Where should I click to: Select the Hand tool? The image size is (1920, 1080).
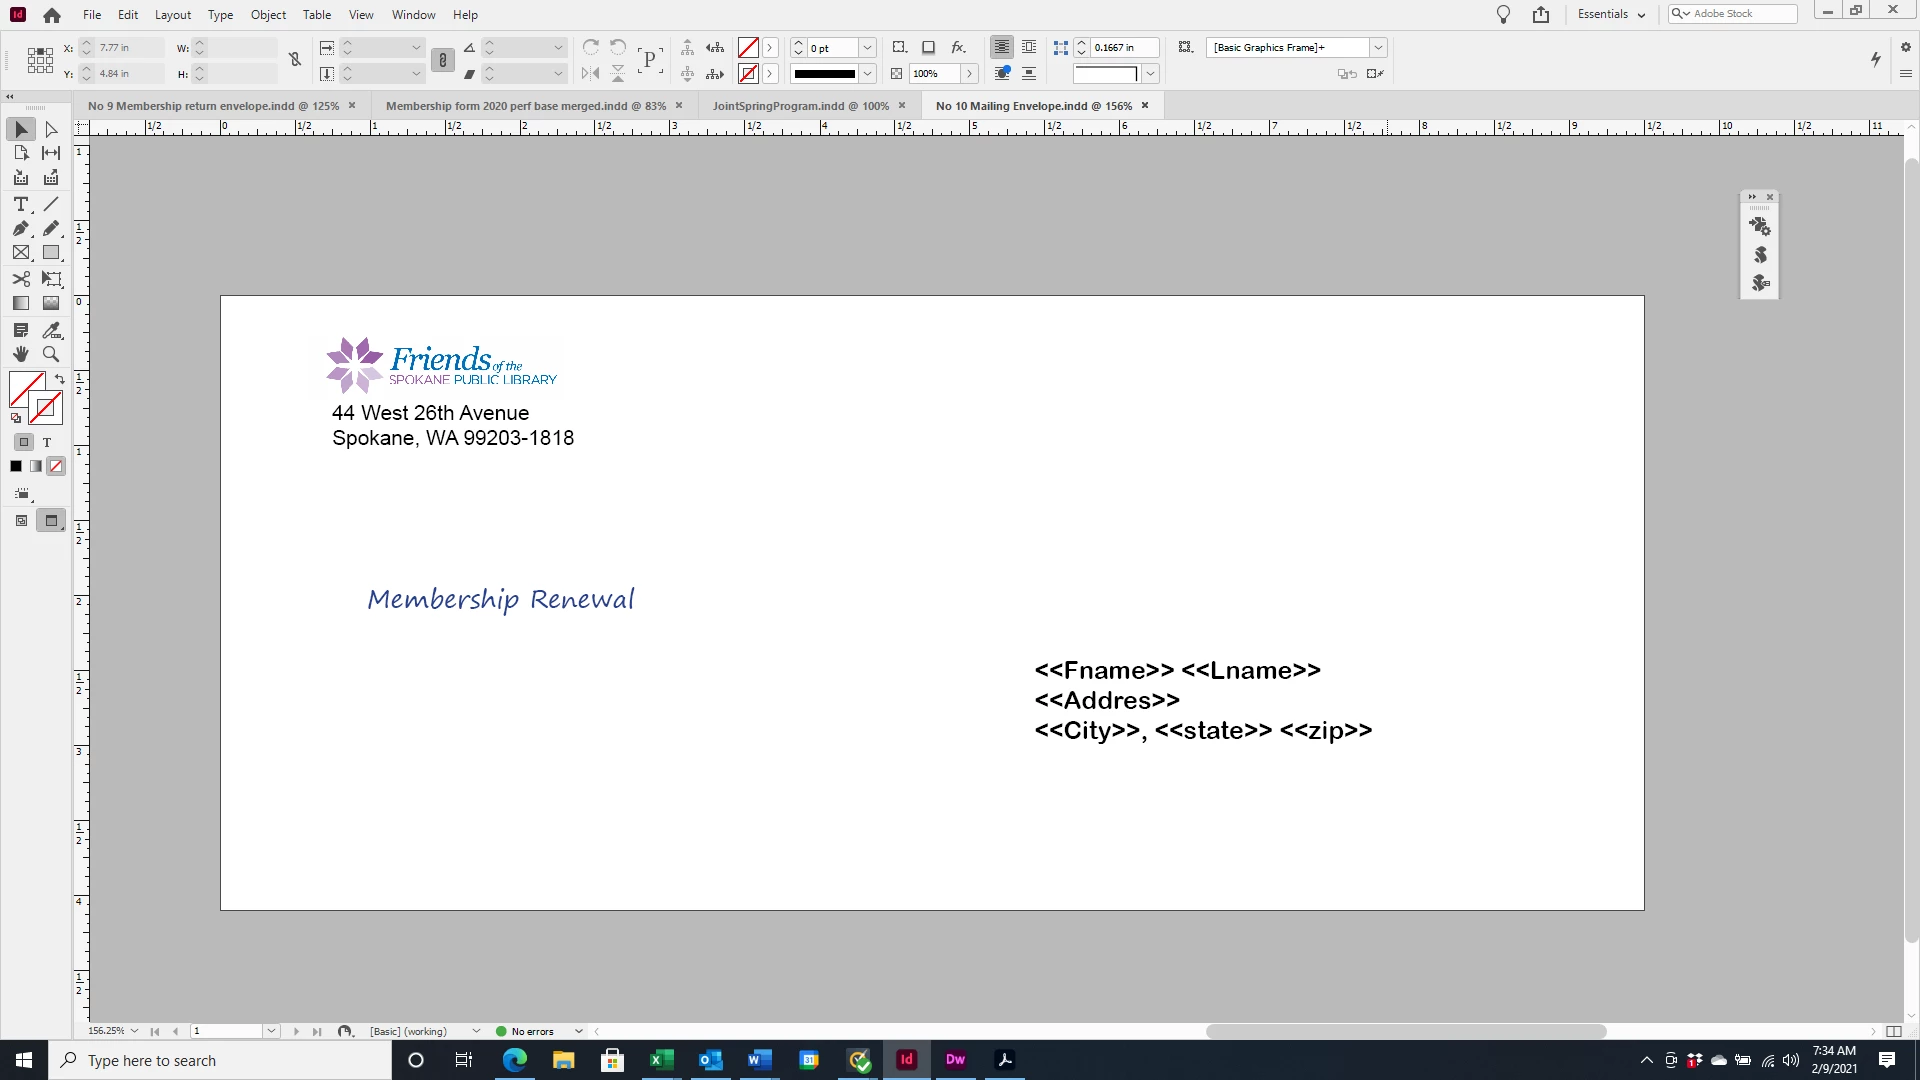tap(20, 354)
